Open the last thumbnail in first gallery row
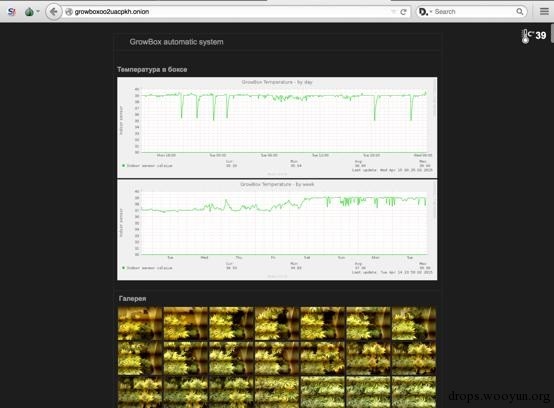The image size is (554, 408). click(x=414, y=323)
